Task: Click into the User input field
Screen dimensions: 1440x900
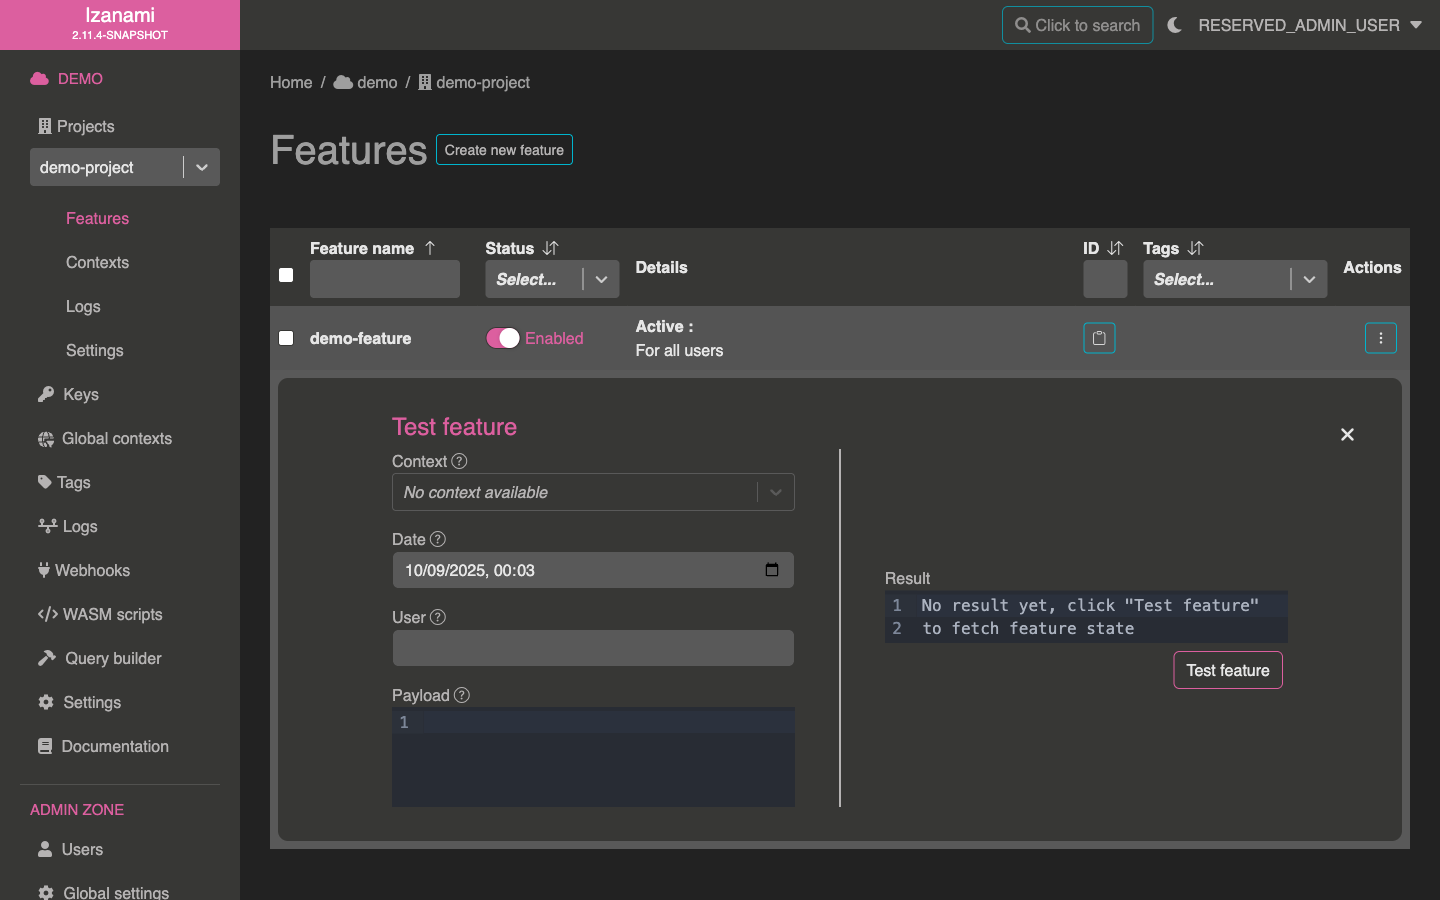Action: point(593,648)
